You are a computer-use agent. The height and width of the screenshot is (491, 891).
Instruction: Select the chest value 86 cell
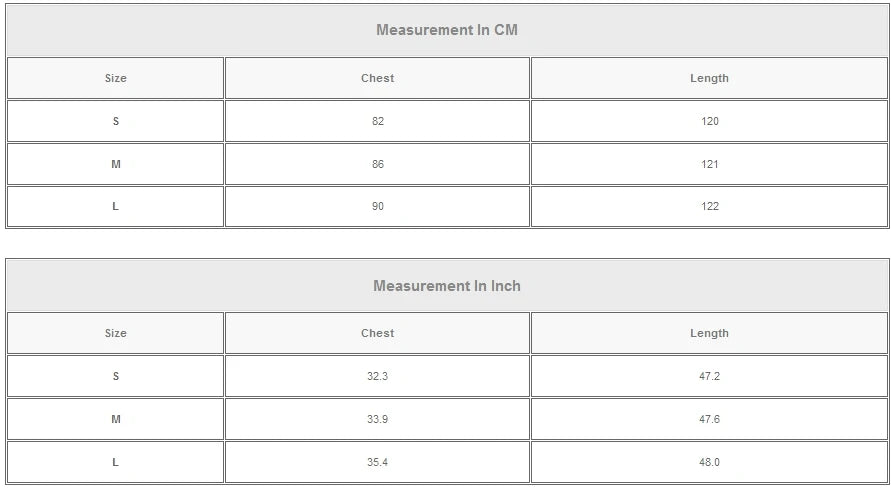click(x=377, y=164)
